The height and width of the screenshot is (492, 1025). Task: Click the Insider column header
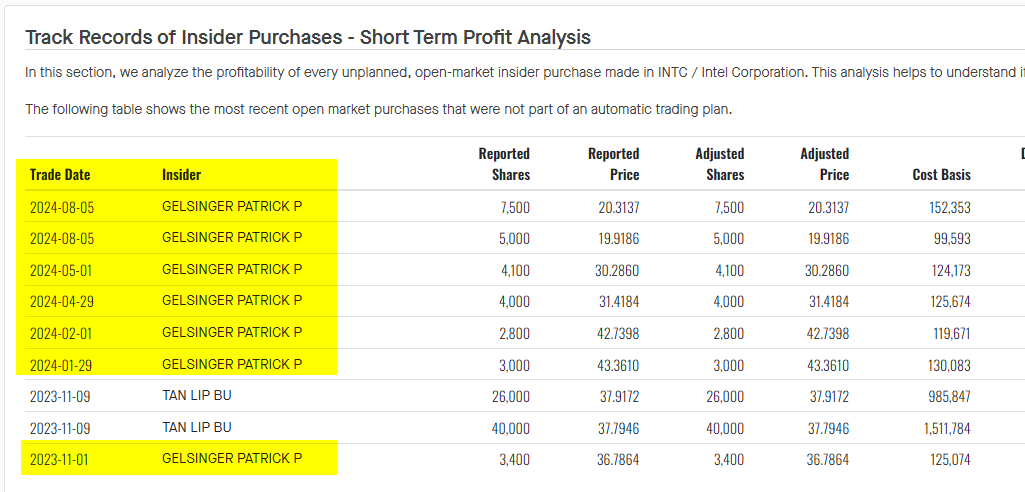coord(181,175)
